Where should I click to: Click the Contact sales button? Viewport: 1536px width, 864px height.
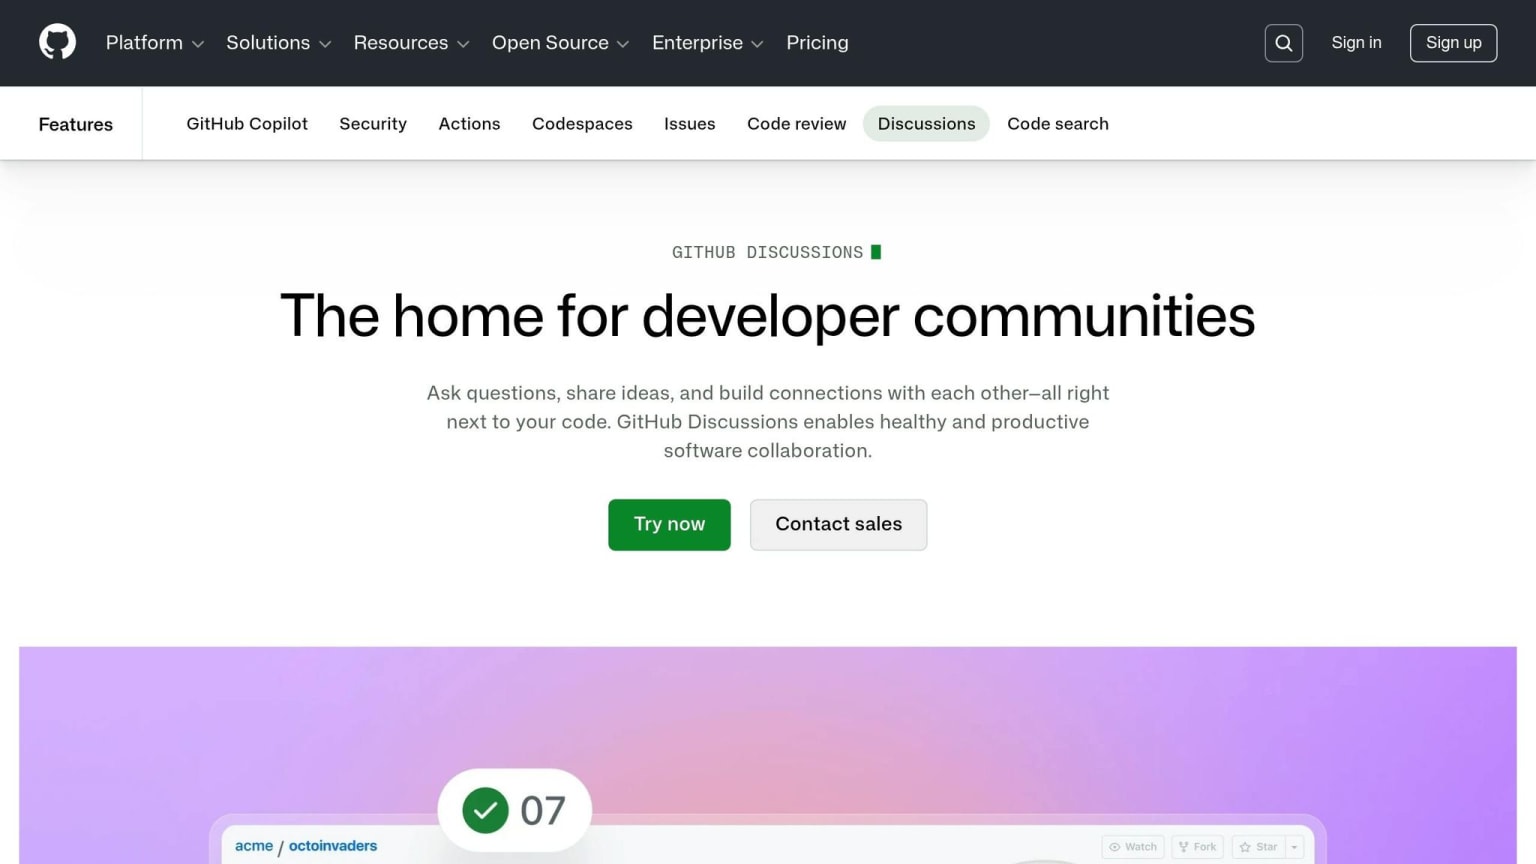point(838,524)
